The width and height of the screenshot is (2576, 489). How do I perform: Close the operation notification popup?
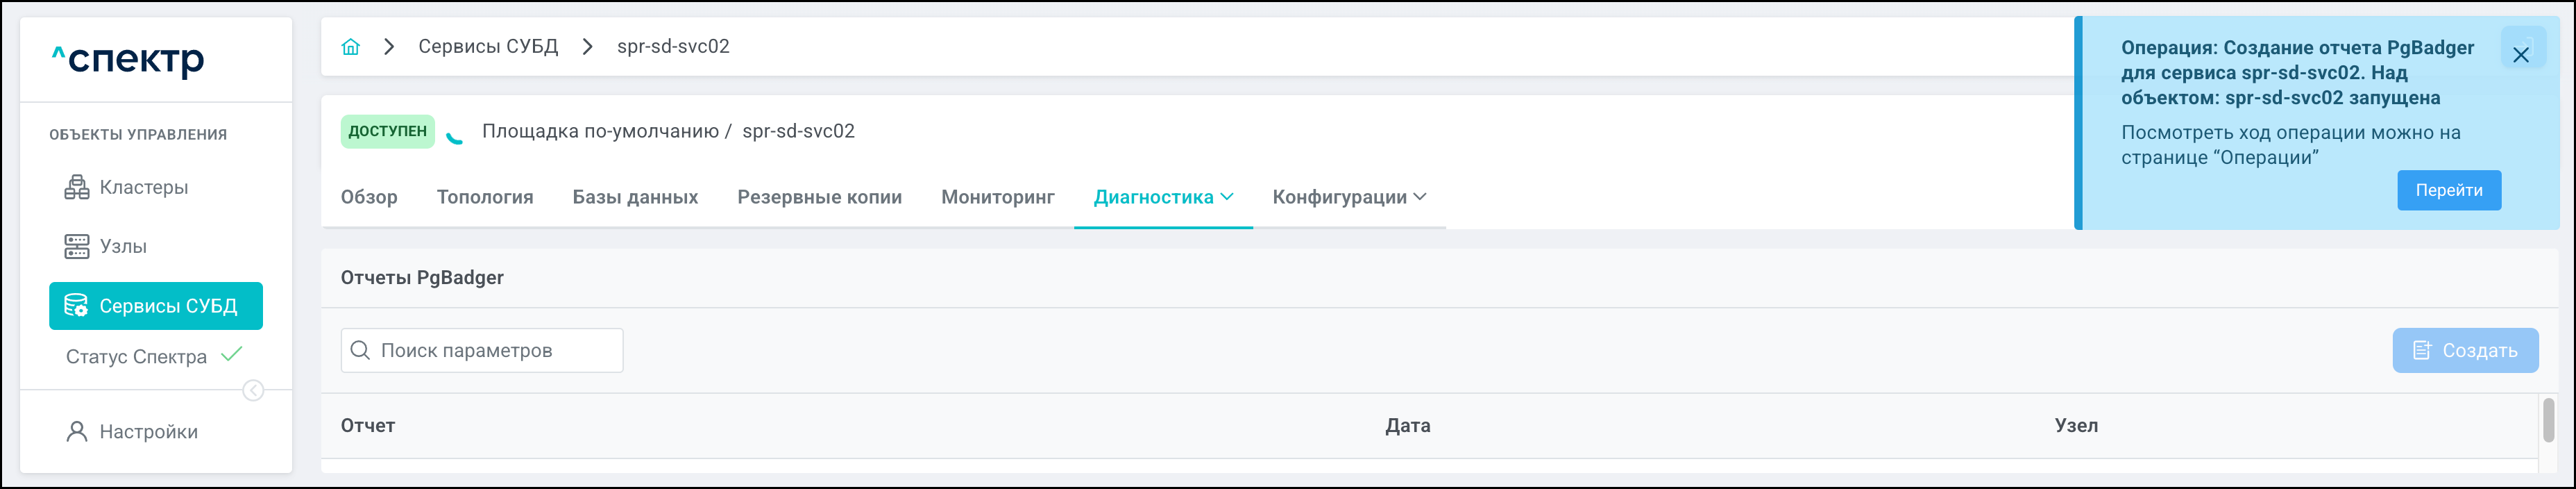(x=2521, y=55)
